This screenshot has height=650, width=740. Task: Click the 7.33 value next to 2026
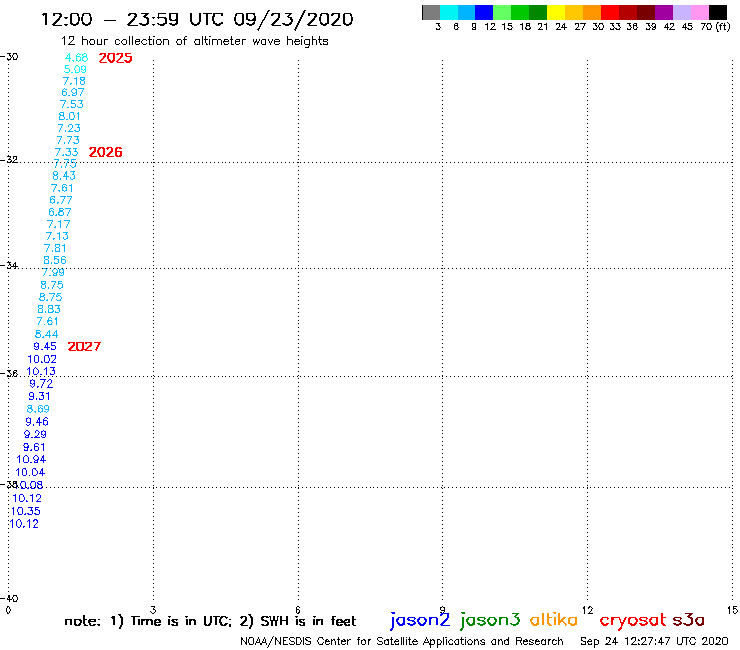point(66,152)
